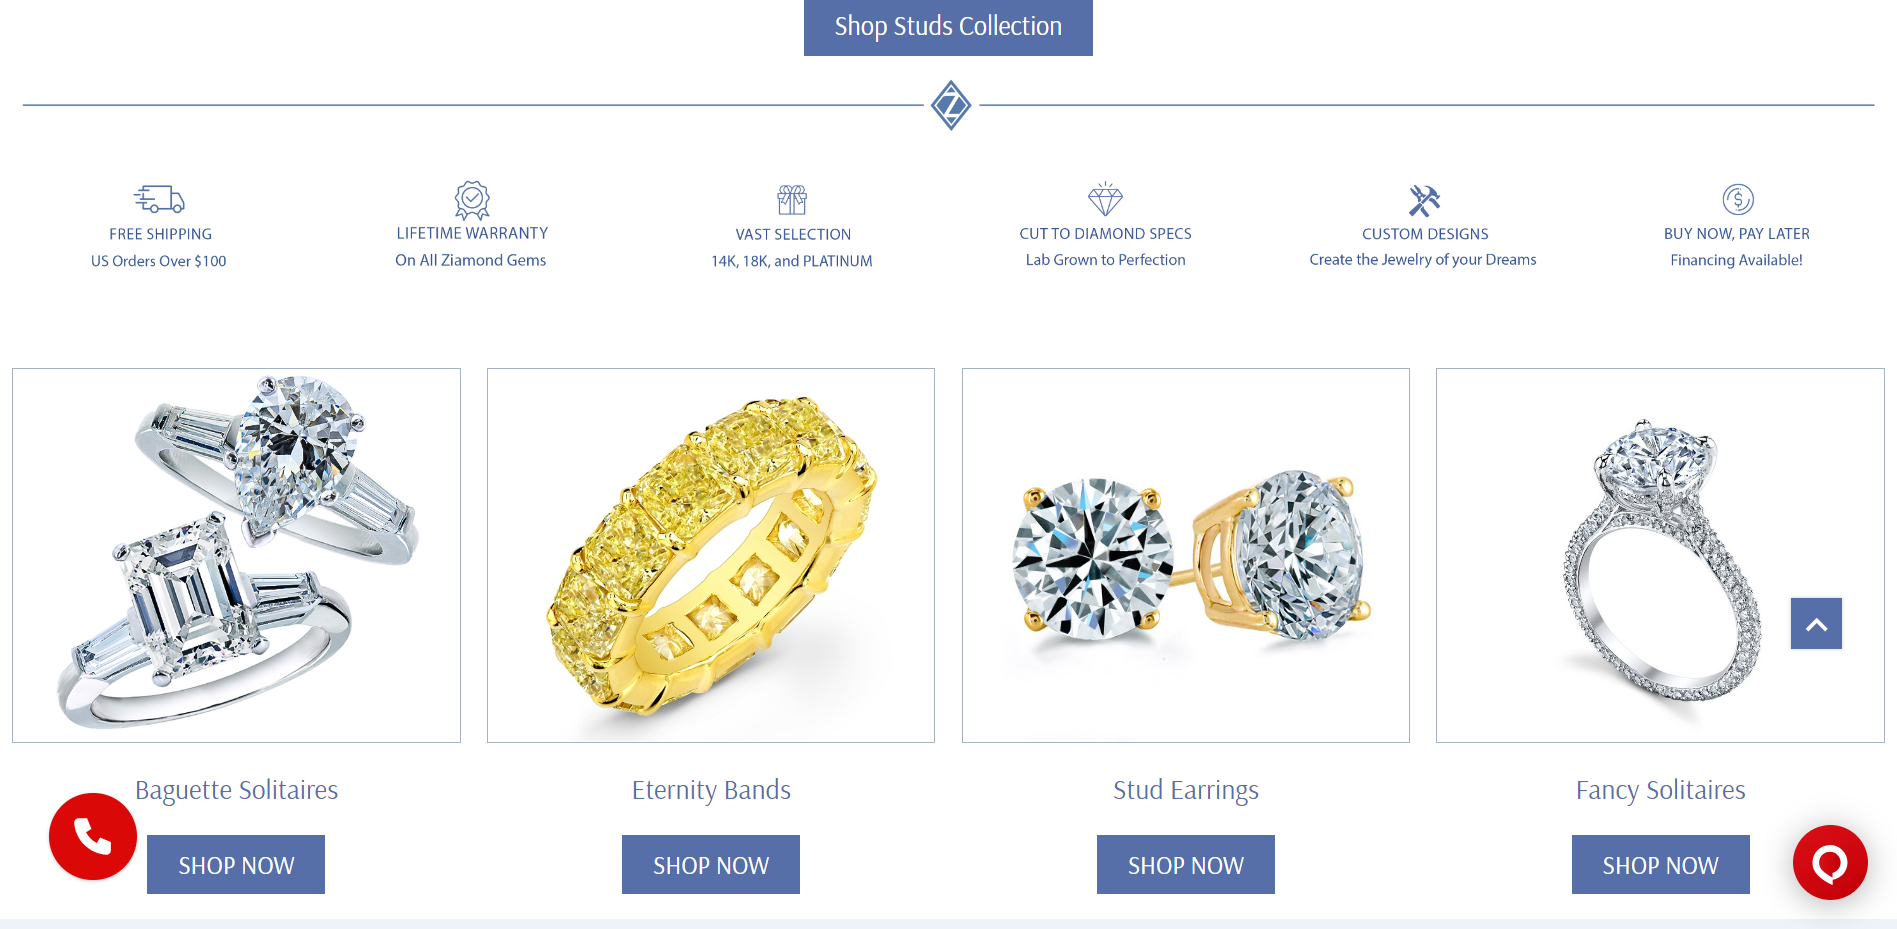Viewport: 1897px width, 929px height.
Task: Click Shop Now under Baguette Solitaires
Action: [x=236, y=865]
